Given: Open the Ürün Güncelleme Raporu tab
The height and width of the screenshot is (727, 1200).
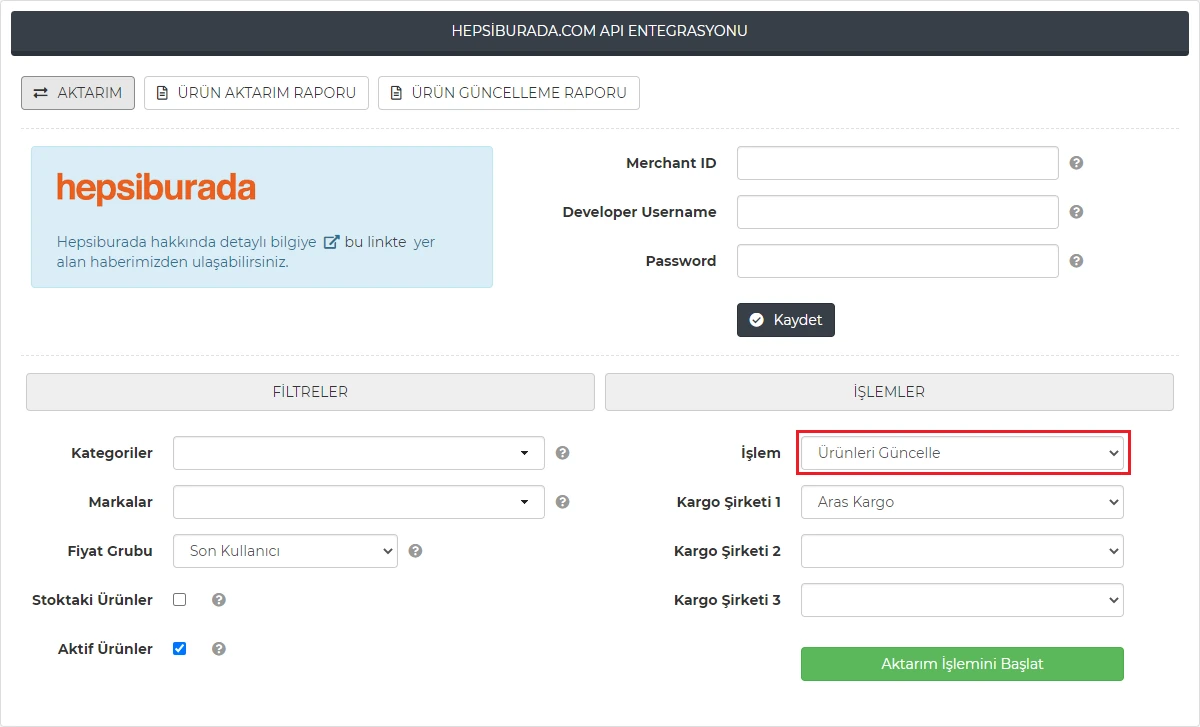Looking at the screenshot, I should pyautogui.click(x=508, y=93).
